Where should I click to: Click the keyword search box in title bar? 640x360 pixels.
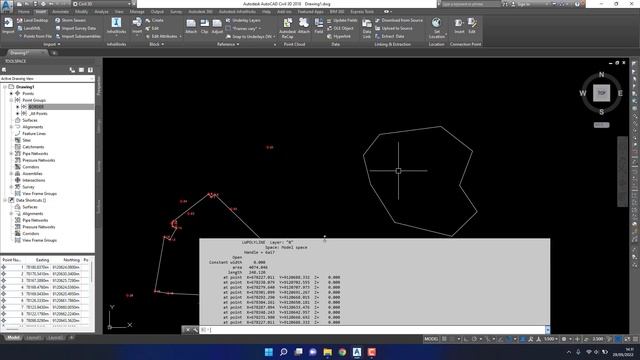(x=471, y=4)
